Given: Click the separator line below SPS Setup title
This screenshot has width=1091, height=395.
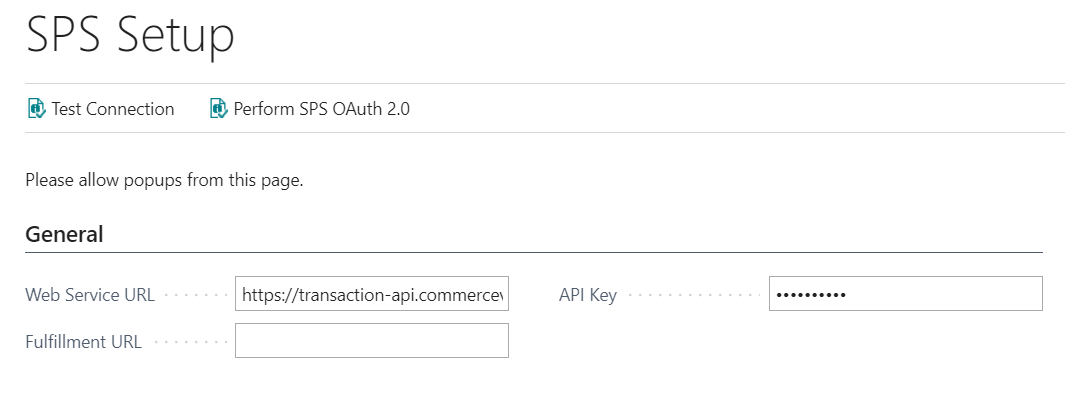Looking at the screenshot, I should 545,84.
